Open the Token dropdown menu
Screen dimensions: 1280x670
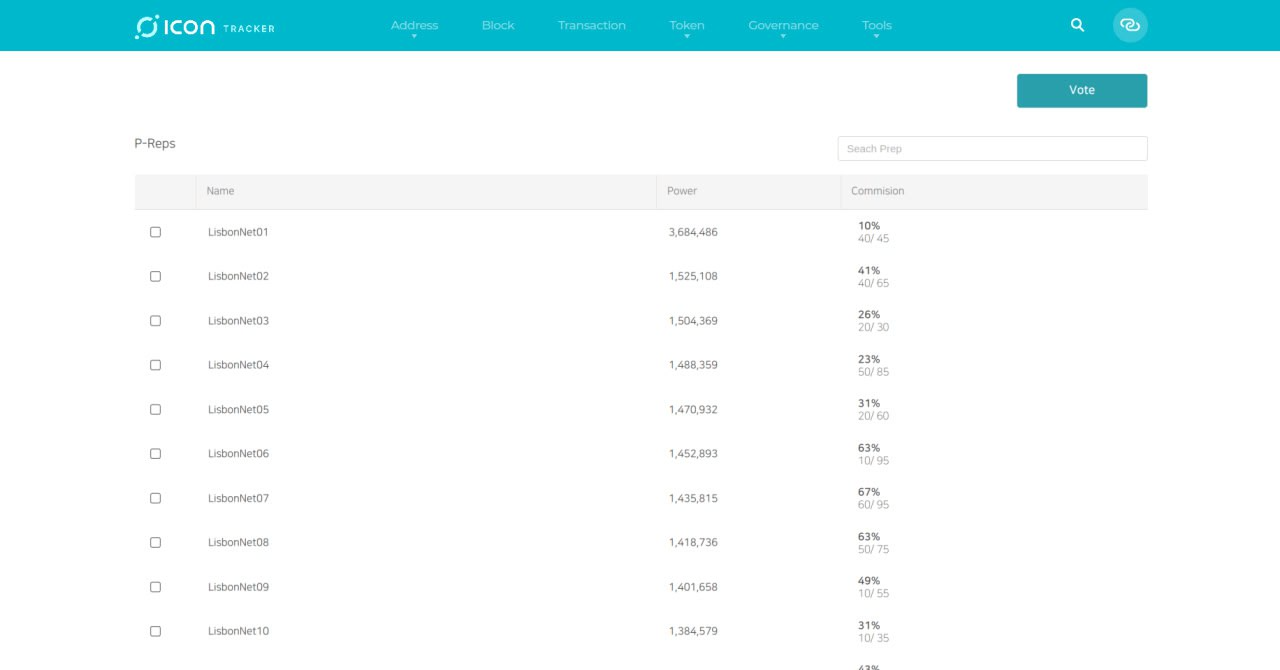(x=686, y=26)
